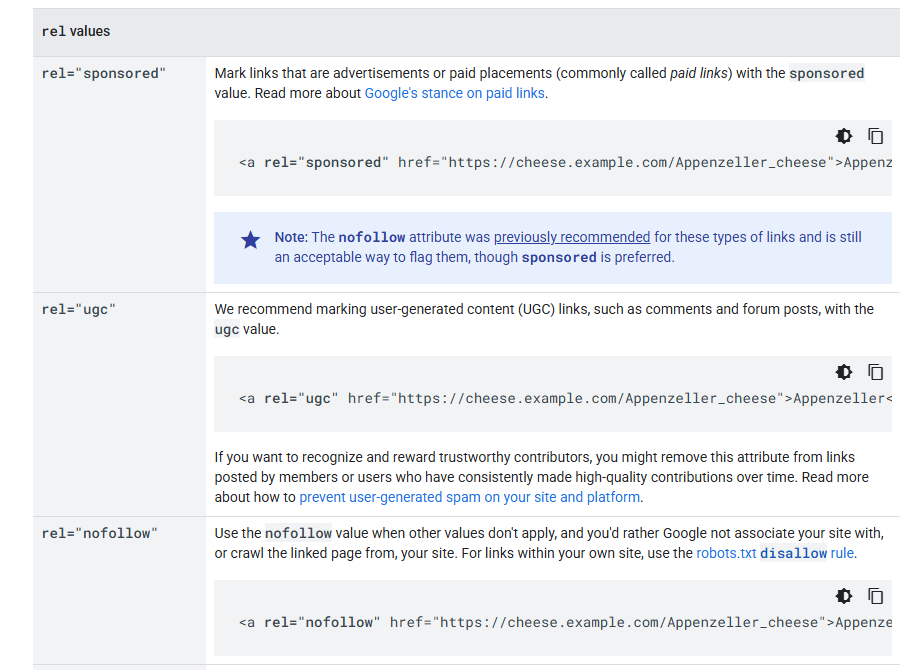Click the rel="sponsored" table cell
The image size is (910, 670).
(x=120, y=174)
